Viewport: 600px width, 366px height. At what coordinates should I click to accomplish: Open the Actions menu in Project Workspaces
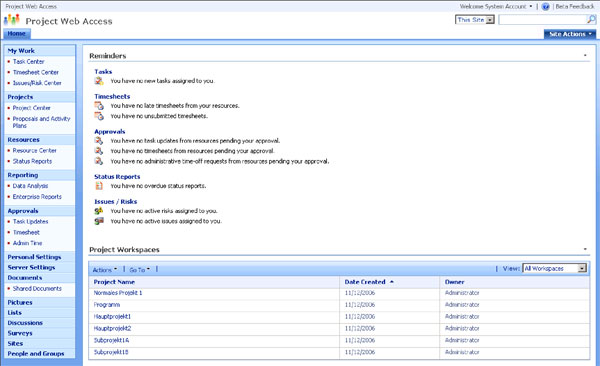coord(105,270)
